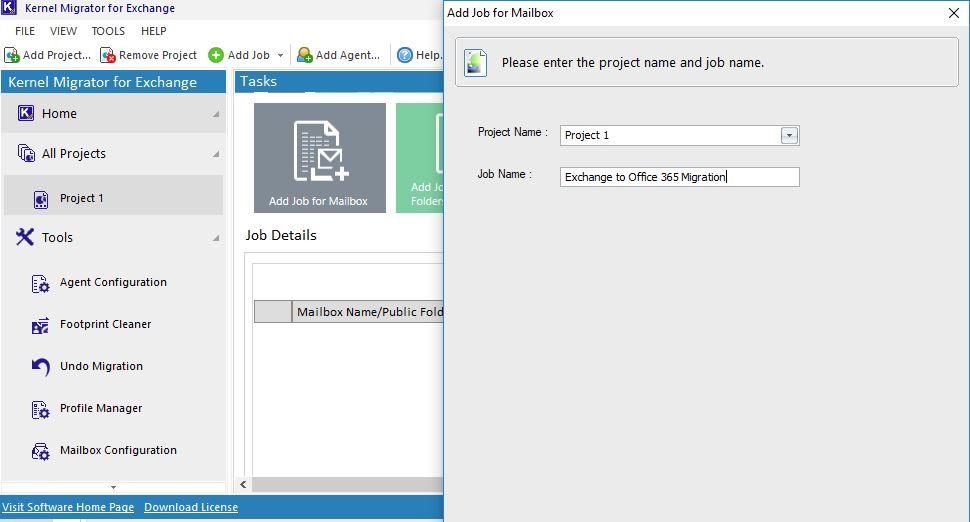Click the Tools wrench icon
Image resolution: width=970 pixels, height=522 pixels.
25,237
